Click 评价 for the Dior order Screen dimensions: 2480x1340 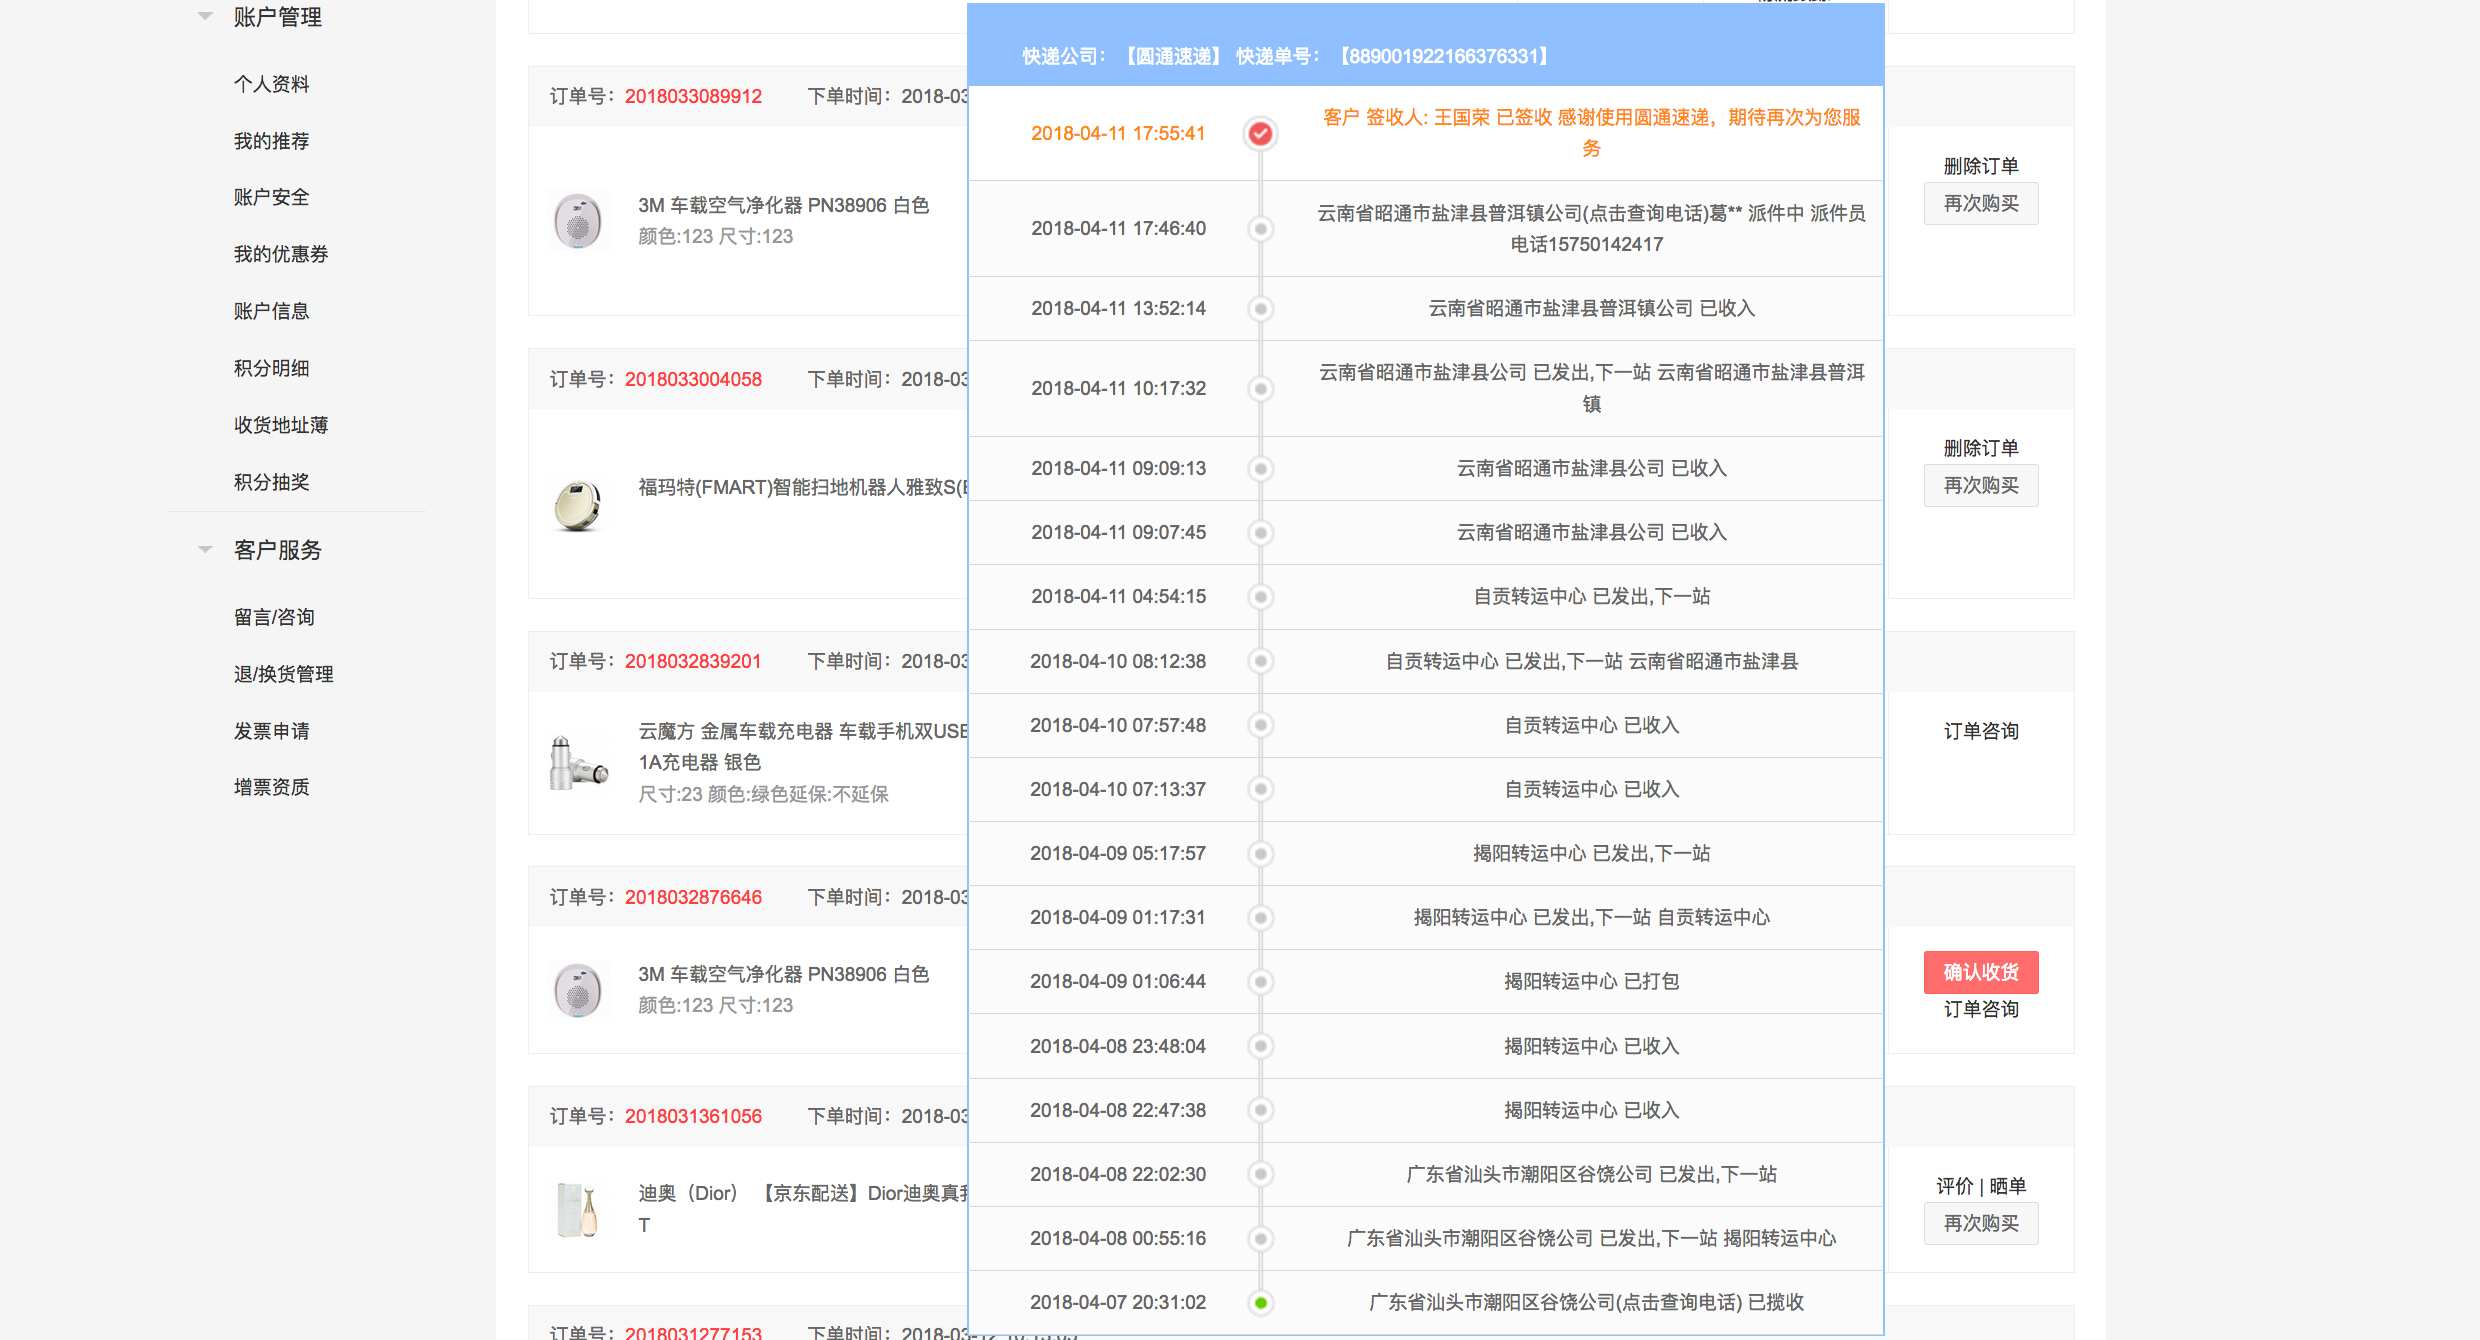pyautogui.click(x=1954, y=1186)
